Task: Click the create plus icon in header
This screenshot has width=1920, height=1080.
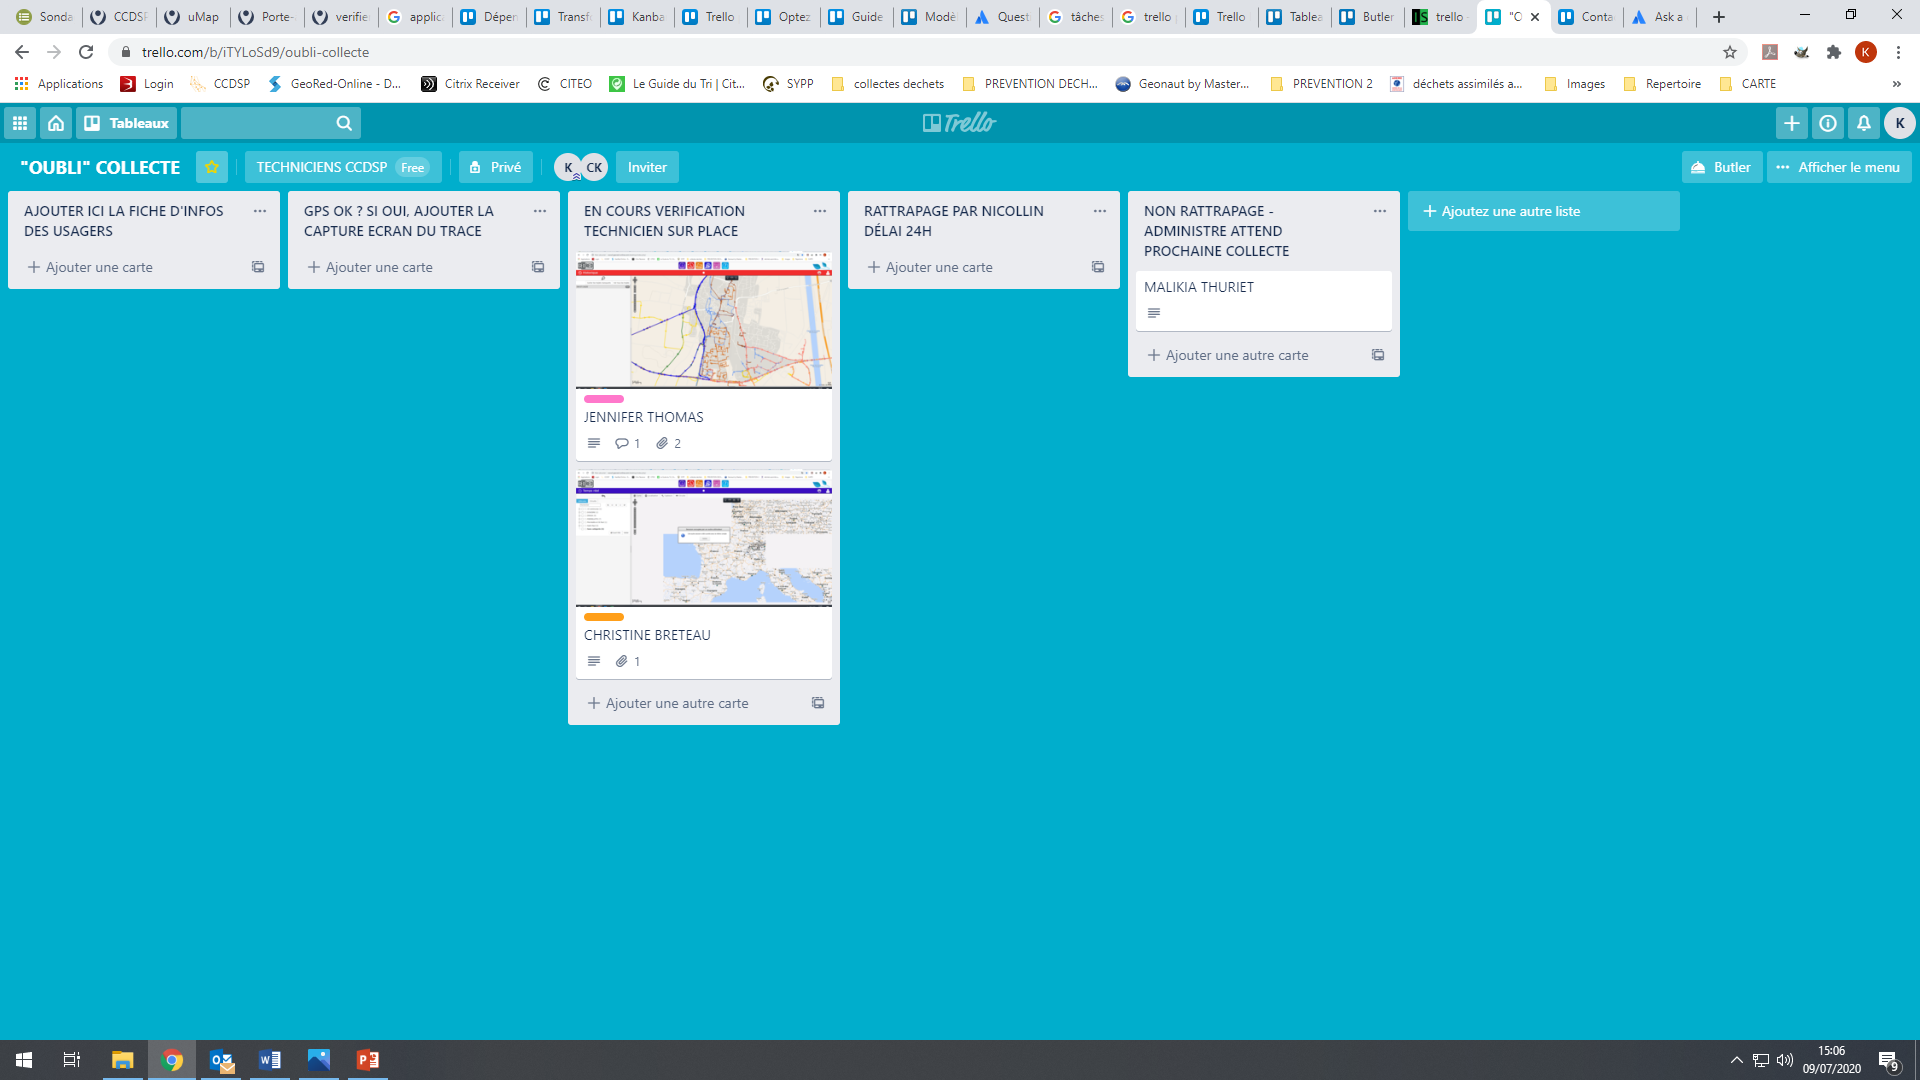Action: coord(1792,123)
